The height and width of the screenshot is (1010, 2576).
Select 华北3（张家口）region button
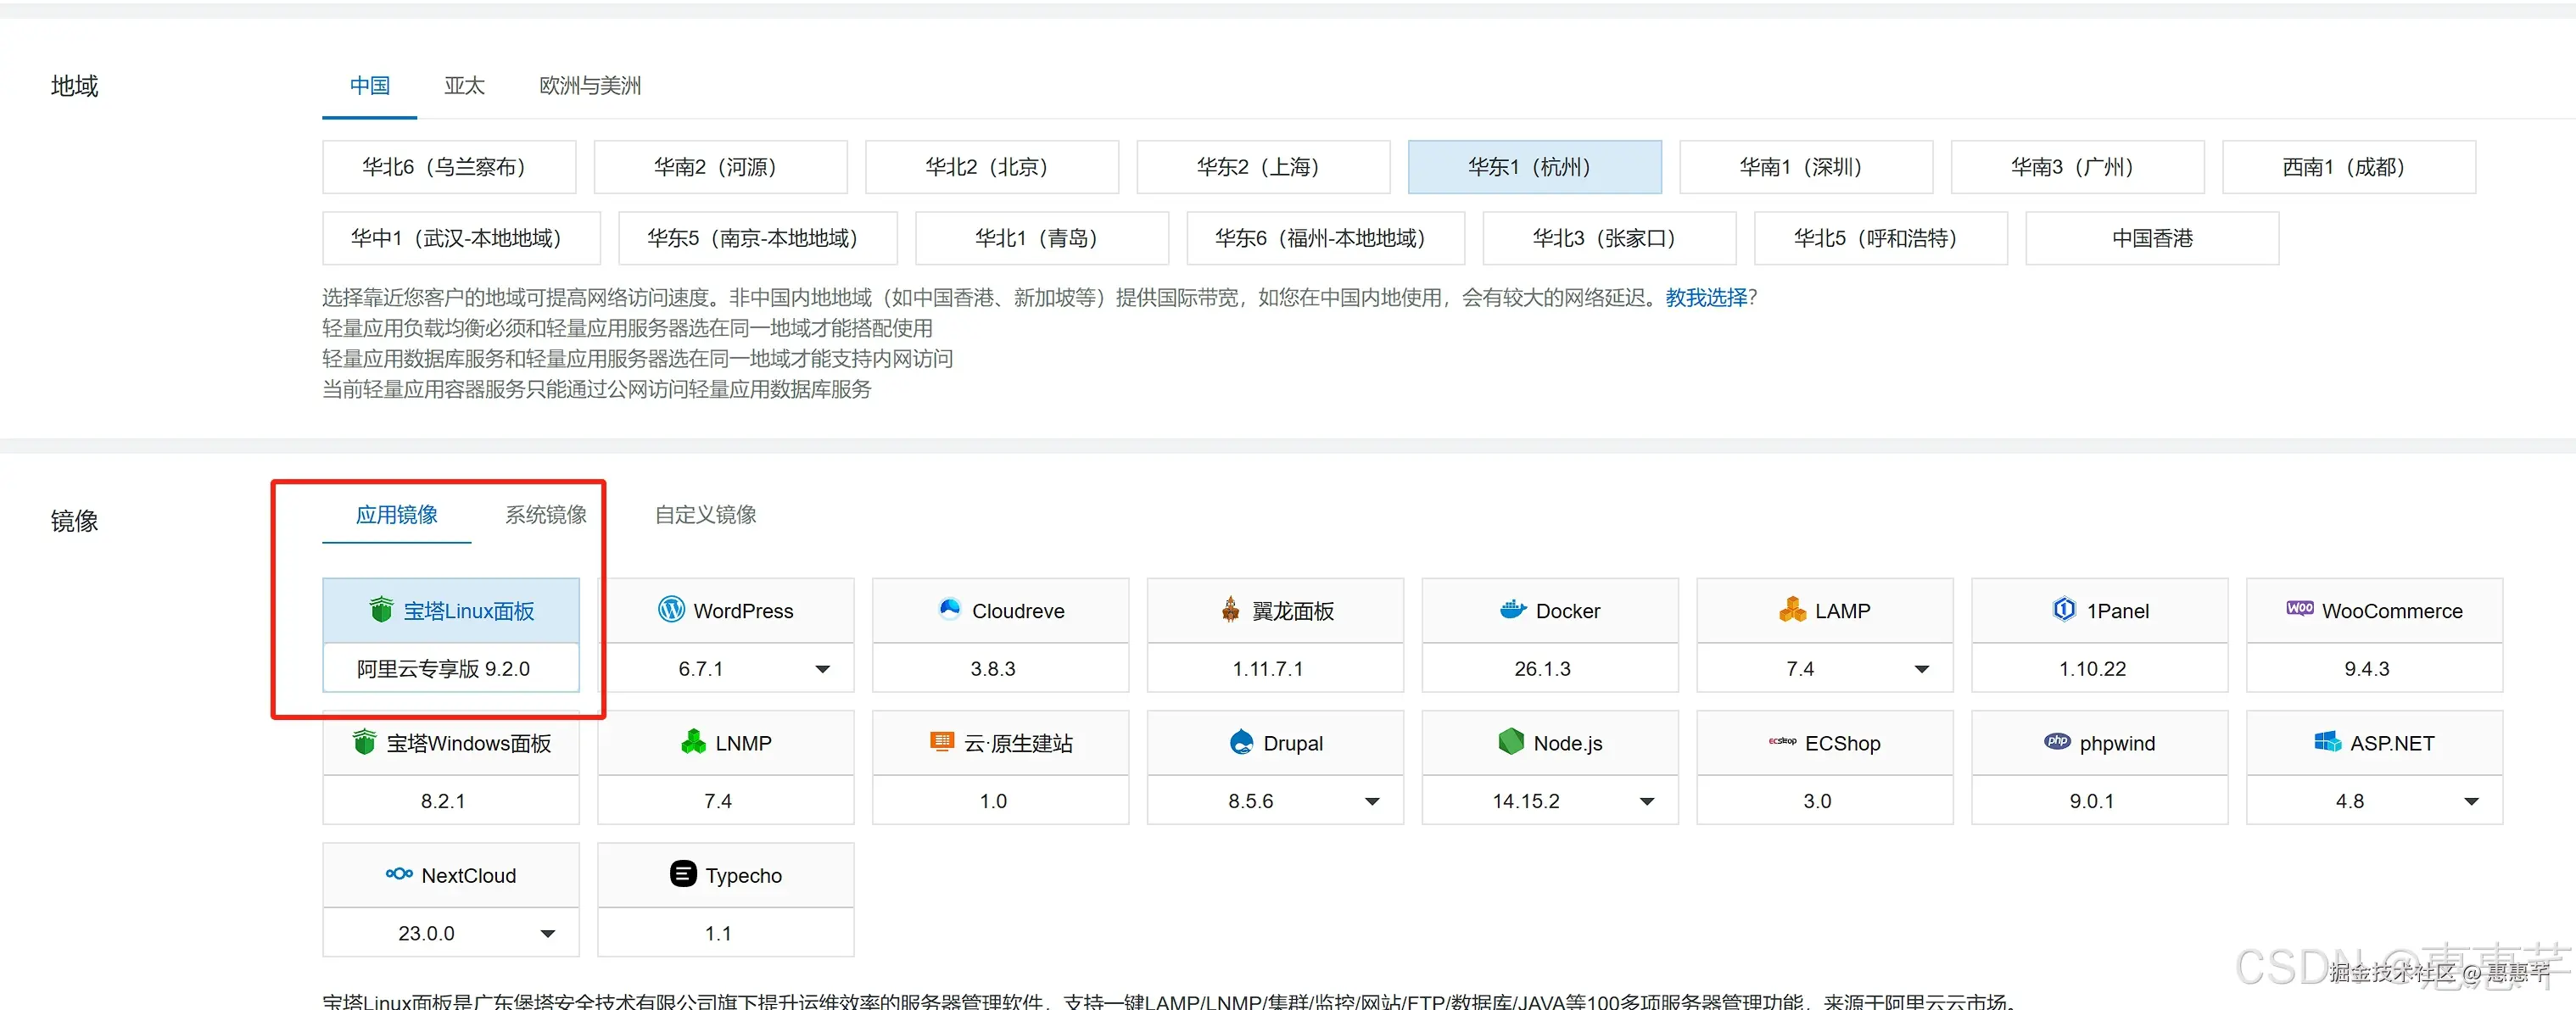pos(1610,238)
